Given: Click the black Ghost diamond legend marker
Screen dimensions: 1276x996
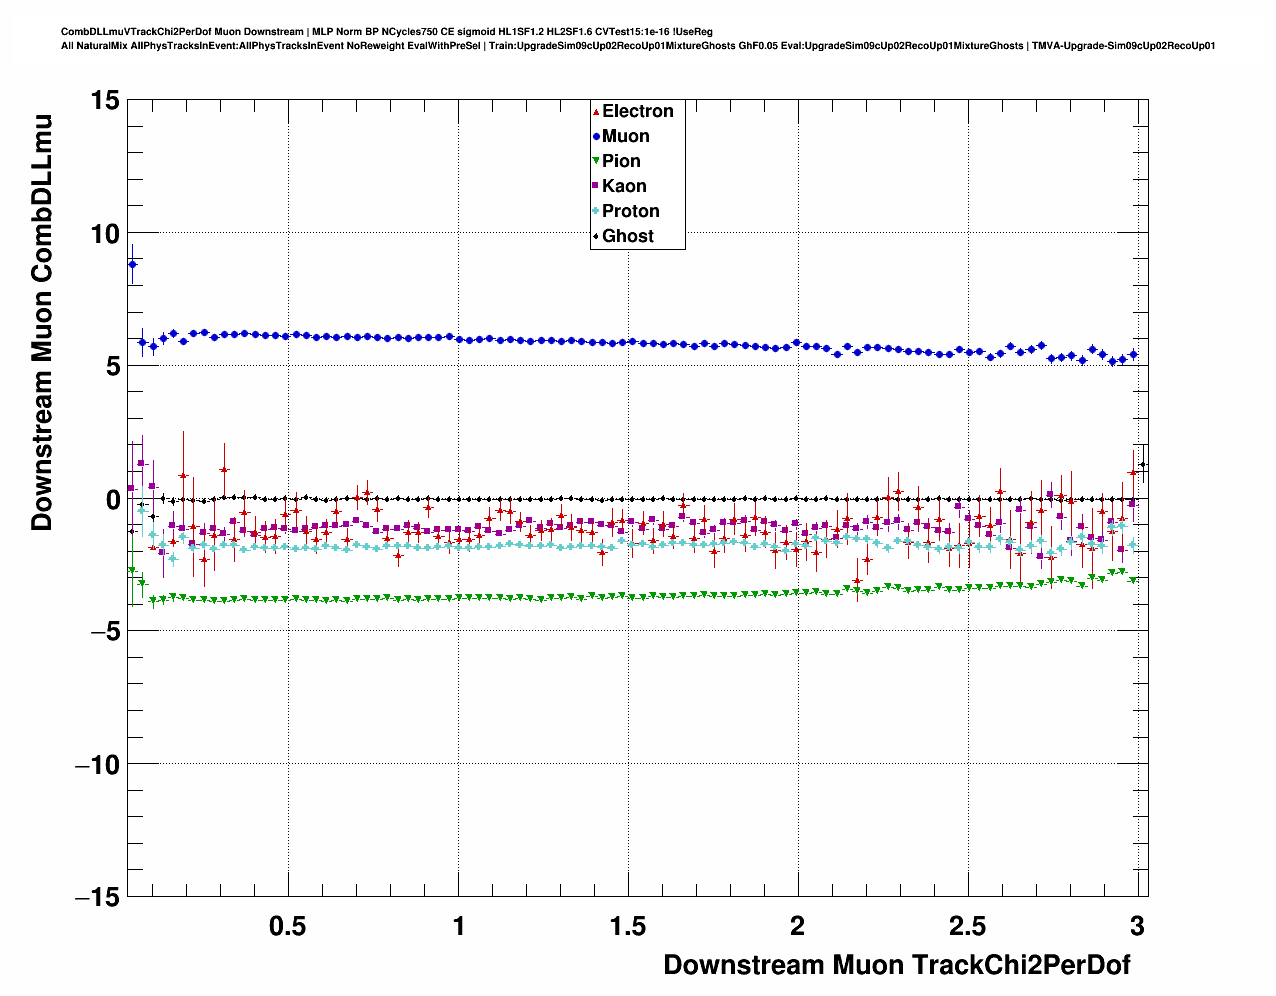Looking at the screenshot, I should coord(597,237).
